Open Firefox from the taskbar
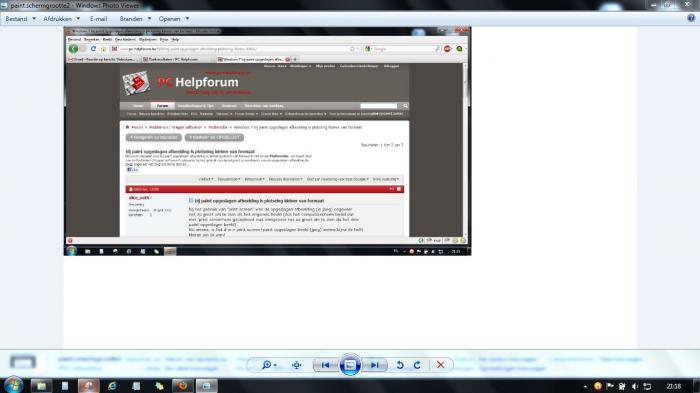The width and height of the screenshot is (700, 393). click(182, 385)
